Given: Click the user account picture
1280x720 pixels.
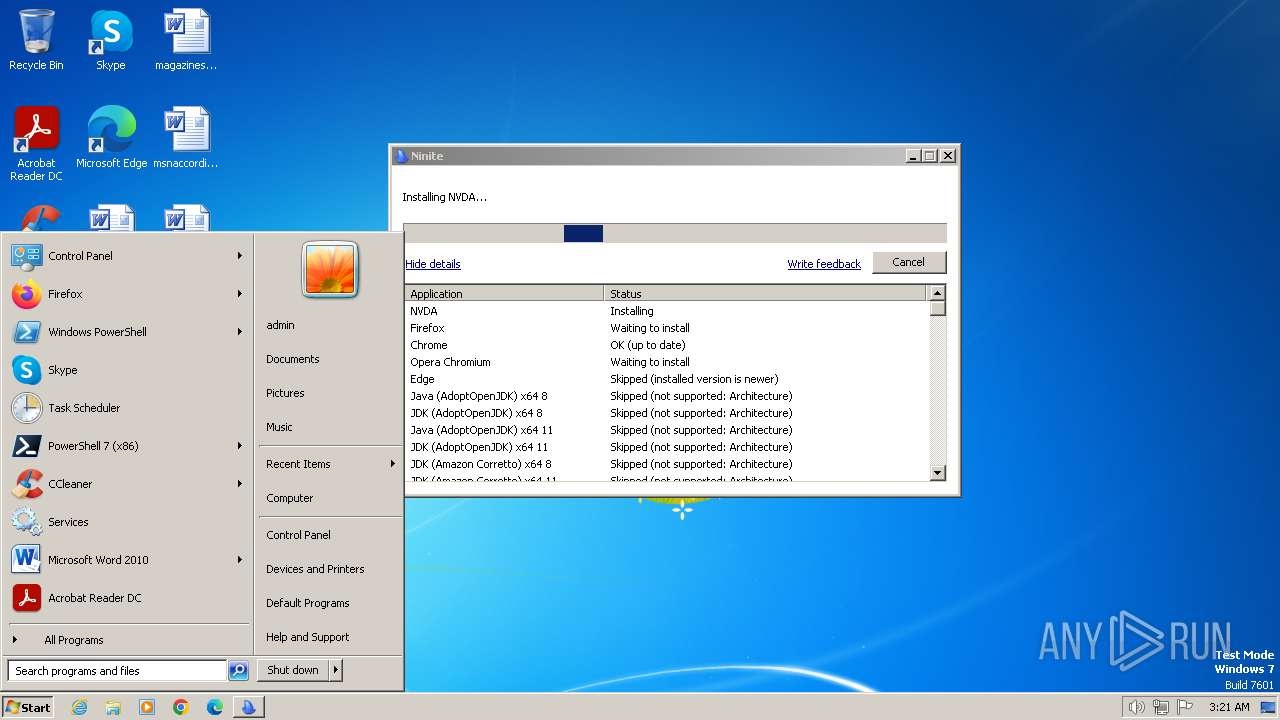Looking at the screenshot, I should [x=330, y=270].
